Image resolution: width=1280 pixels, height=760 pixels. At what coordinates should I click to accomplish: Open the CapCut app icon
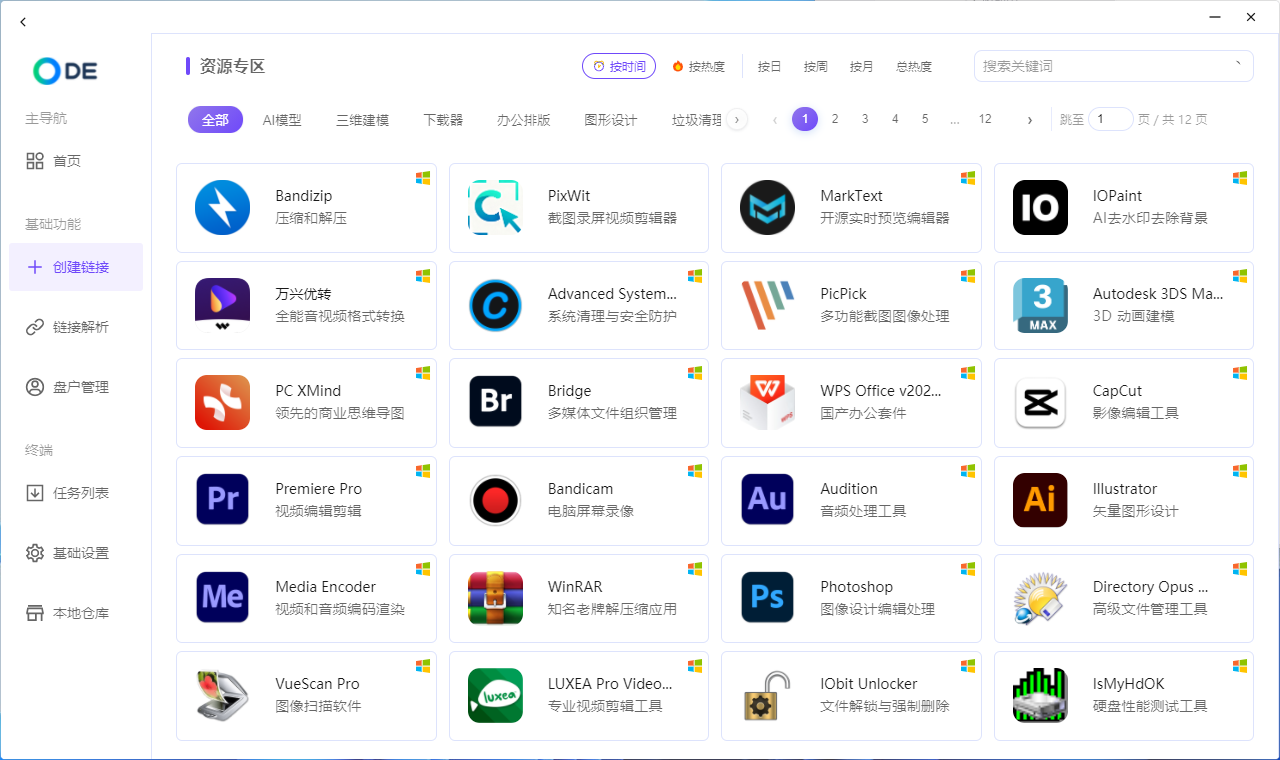[x=1040, y=402]
